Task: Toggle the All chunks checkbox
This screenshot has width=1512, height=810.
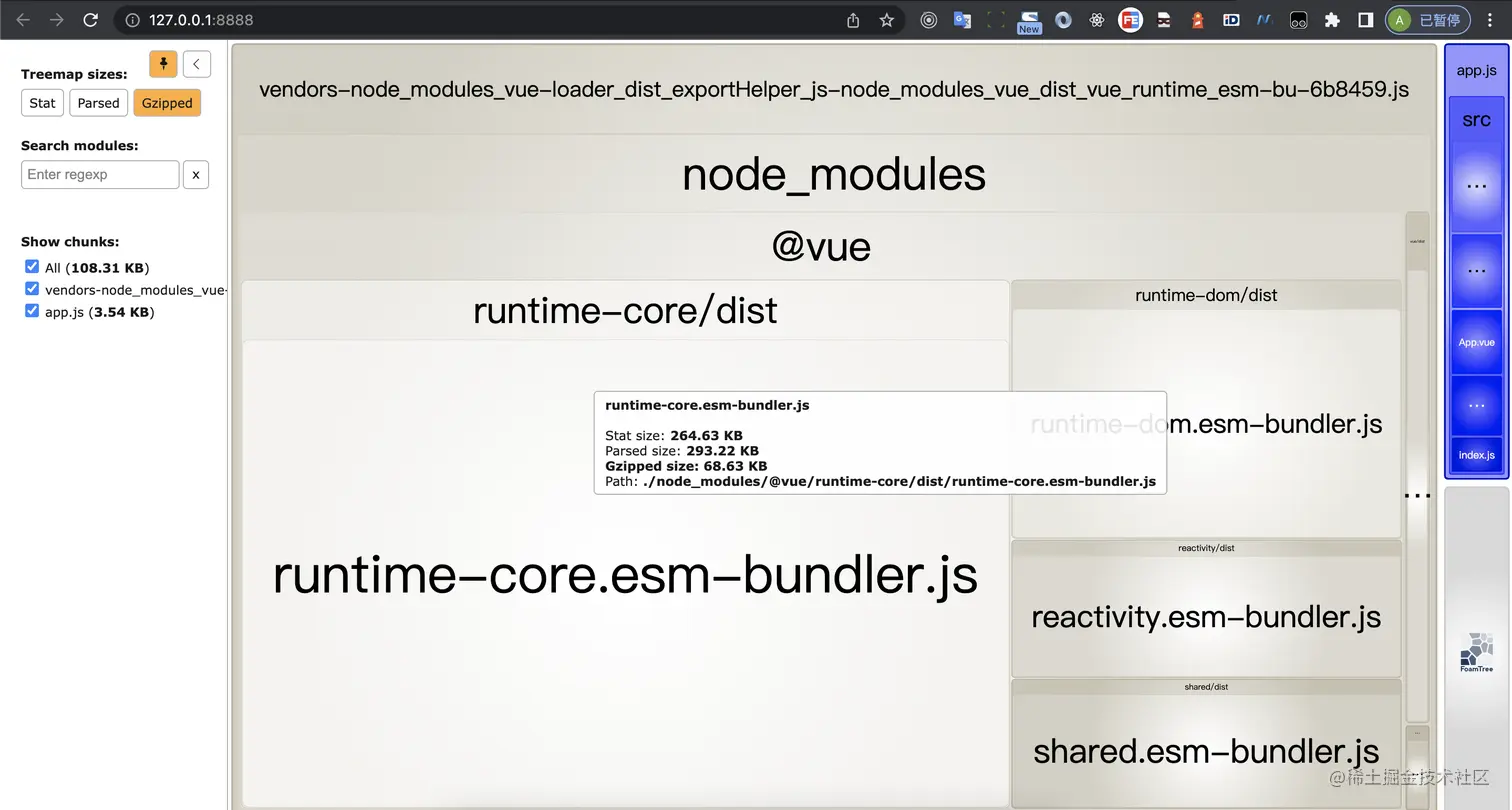Action: click(32, 267)
